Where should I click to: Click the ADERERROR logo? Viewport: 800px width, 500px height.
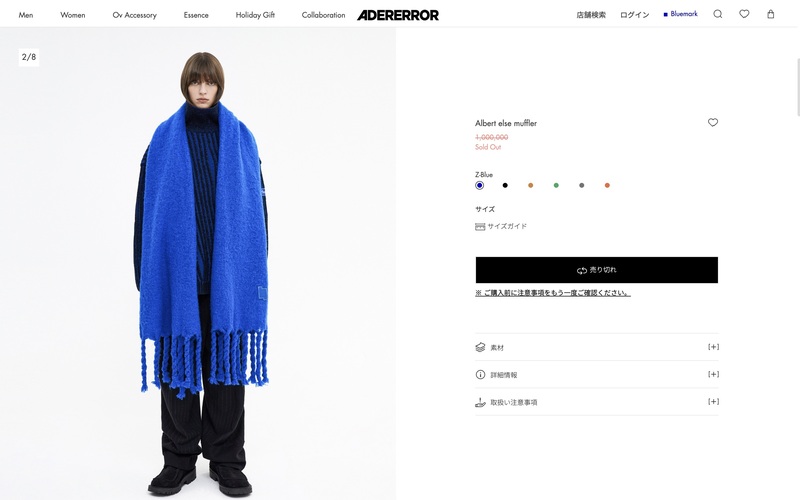[x=398, y=15]
